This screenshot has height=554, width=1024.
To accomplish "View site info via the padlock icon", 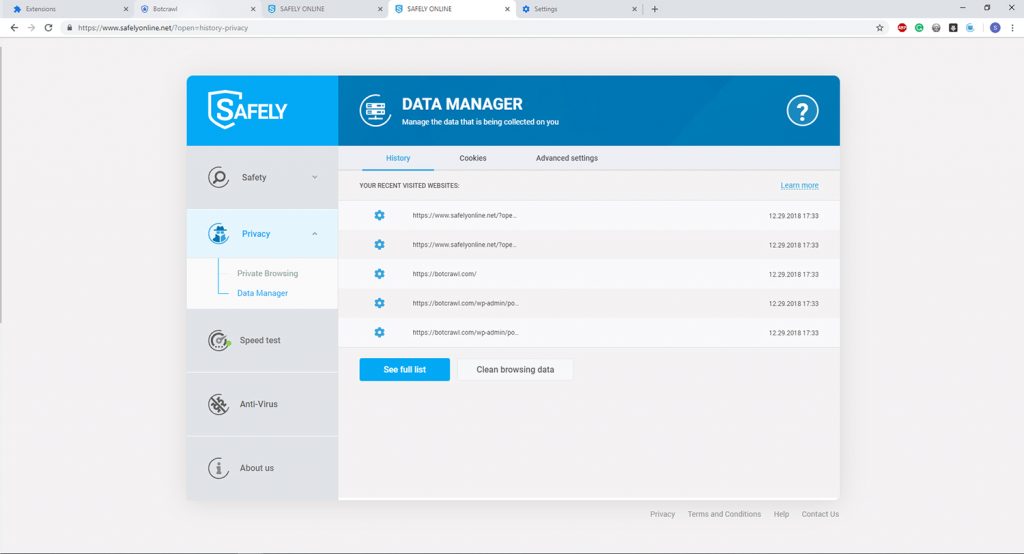I will [69, 27].
